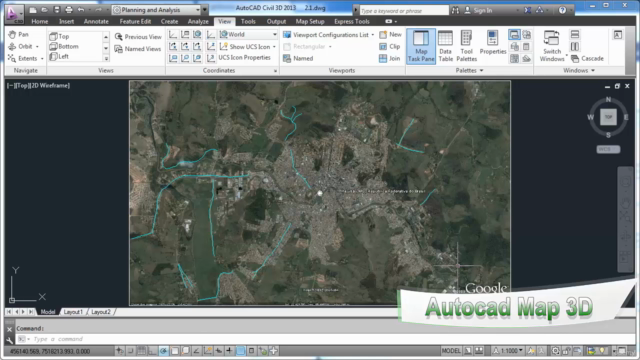Click the New file quick access icon
The image size is (640, 360).
pyautogui.click(x=33, y=10)
